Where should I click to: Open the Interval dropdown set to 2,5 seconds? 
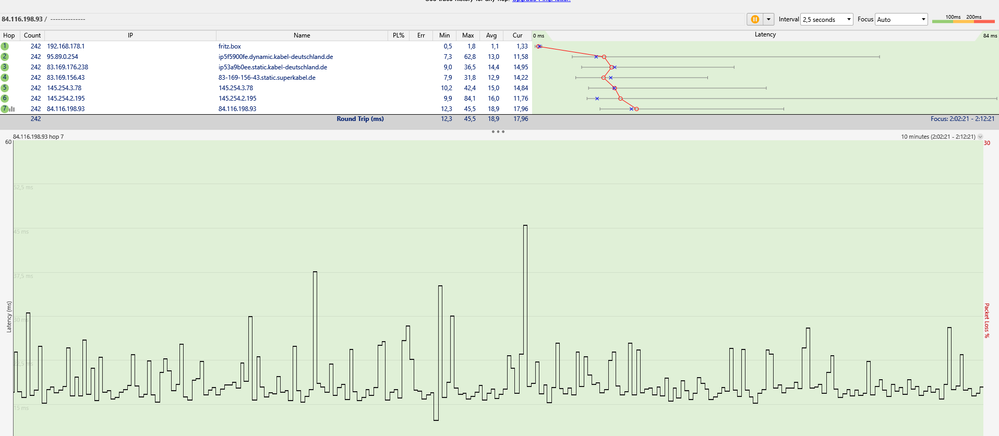click(827, 20)
